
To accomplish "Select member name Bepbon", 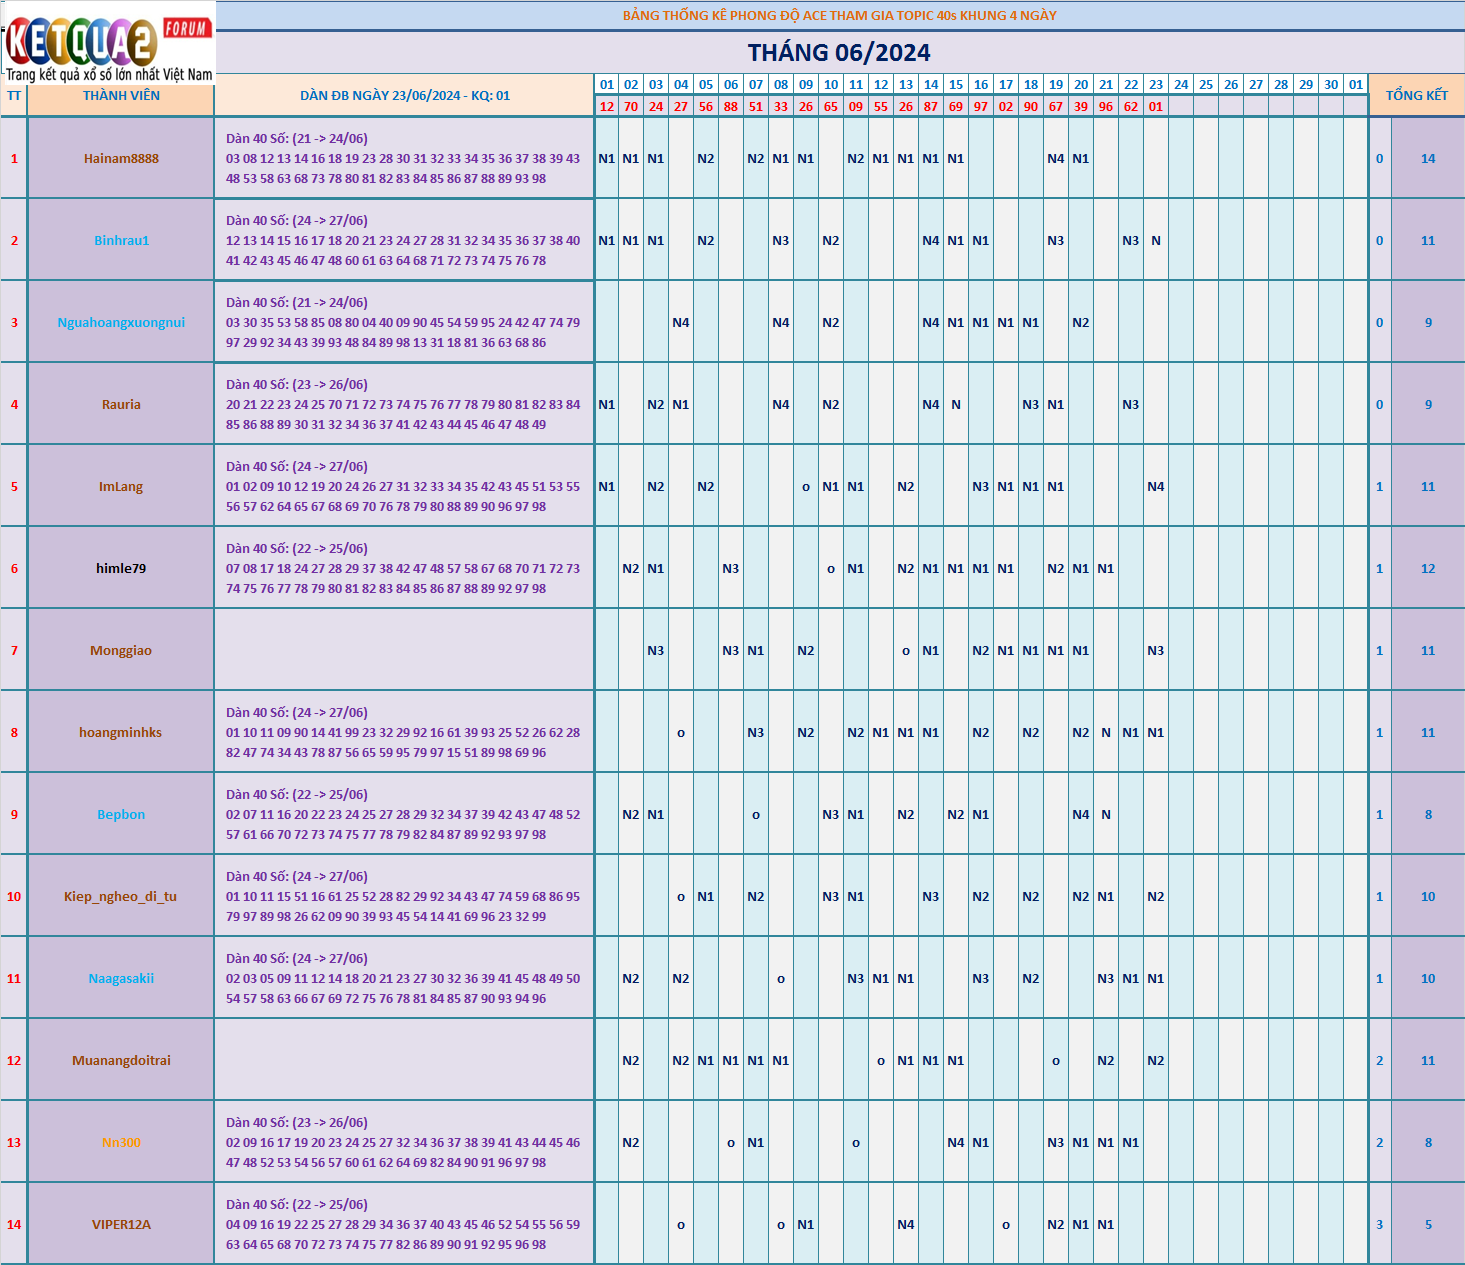I will coord(121,814).
